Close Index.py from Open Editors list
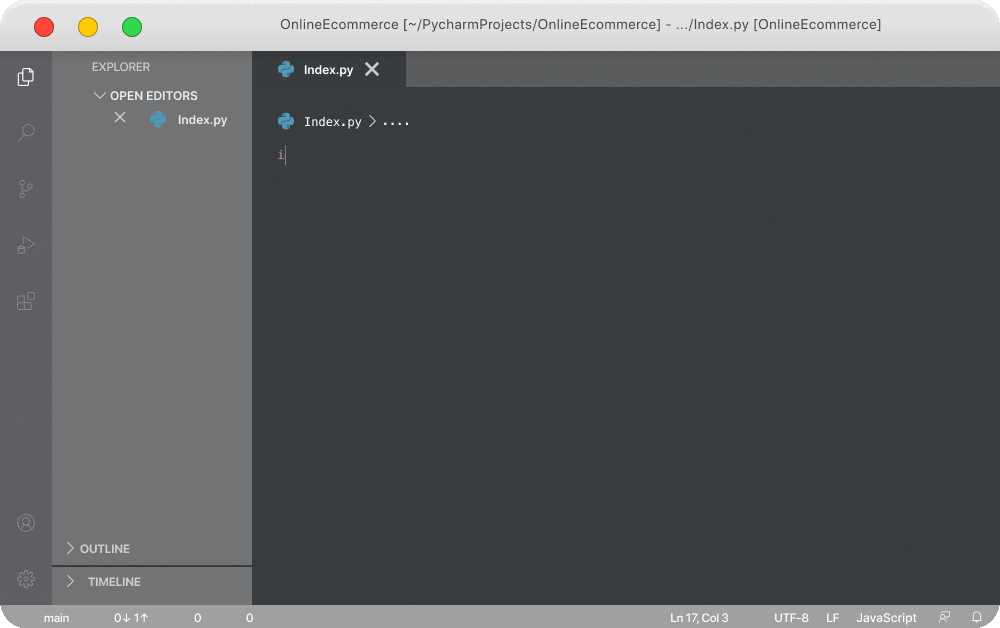Viewport: 1000px width, 628px height. 120,118
